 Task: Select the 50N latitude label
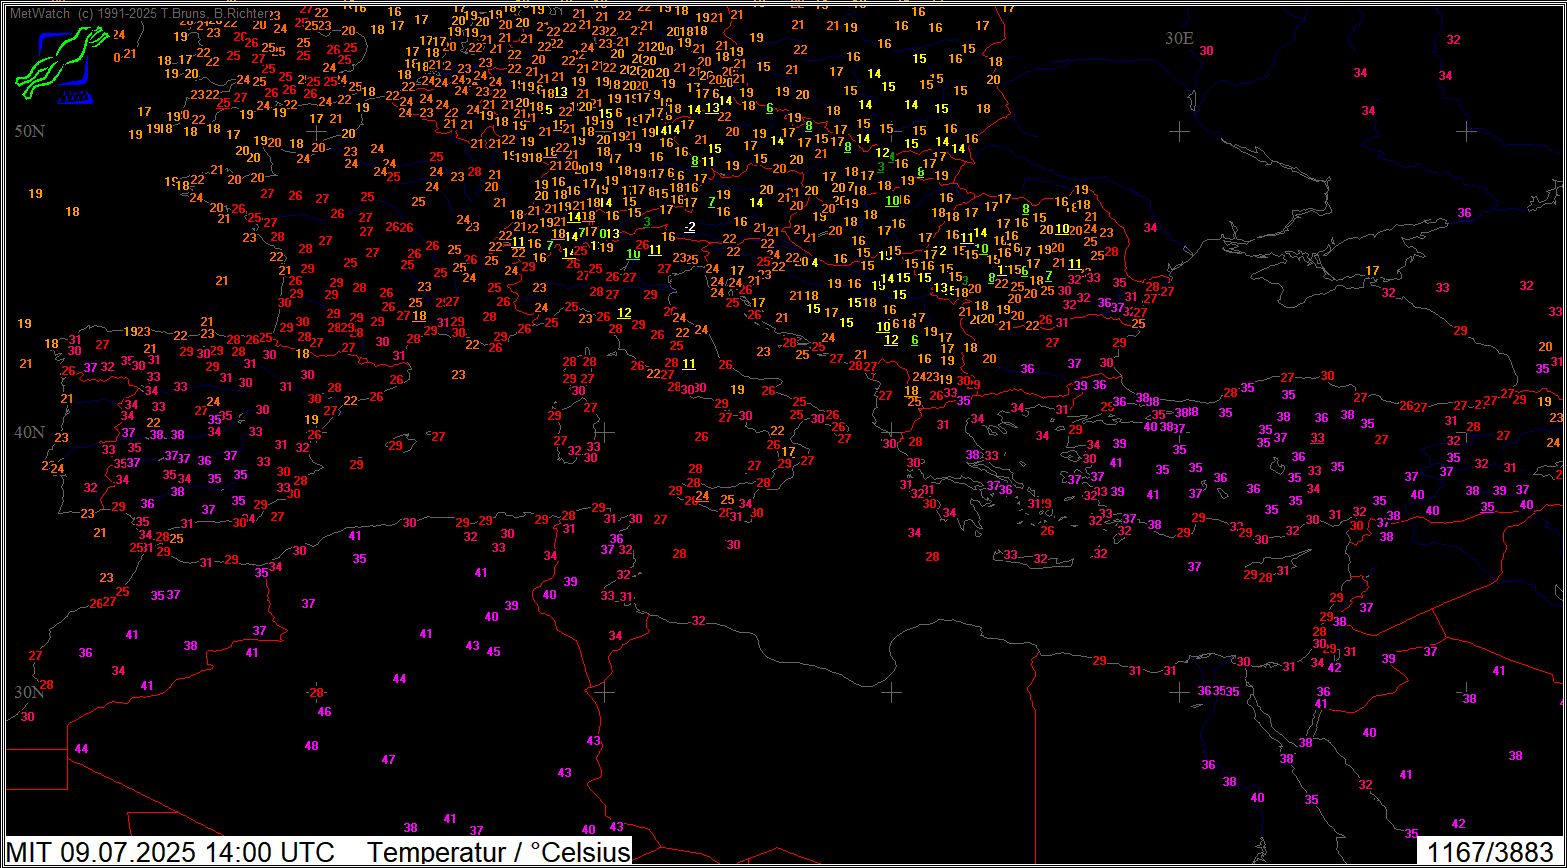coord(30,132)
